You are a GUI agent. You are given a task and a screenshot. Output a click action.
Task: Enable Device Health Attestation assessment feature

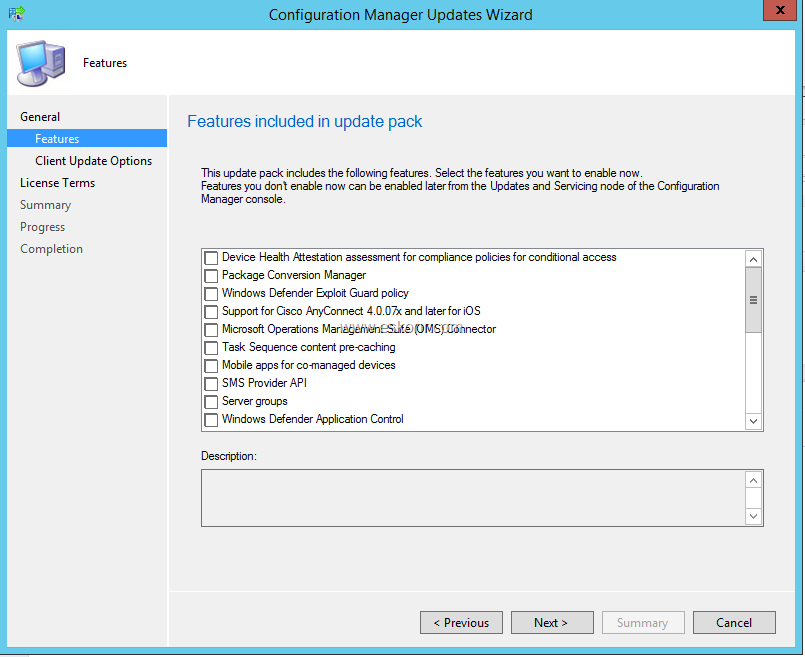pyautogui.click(x=211, y=258)
